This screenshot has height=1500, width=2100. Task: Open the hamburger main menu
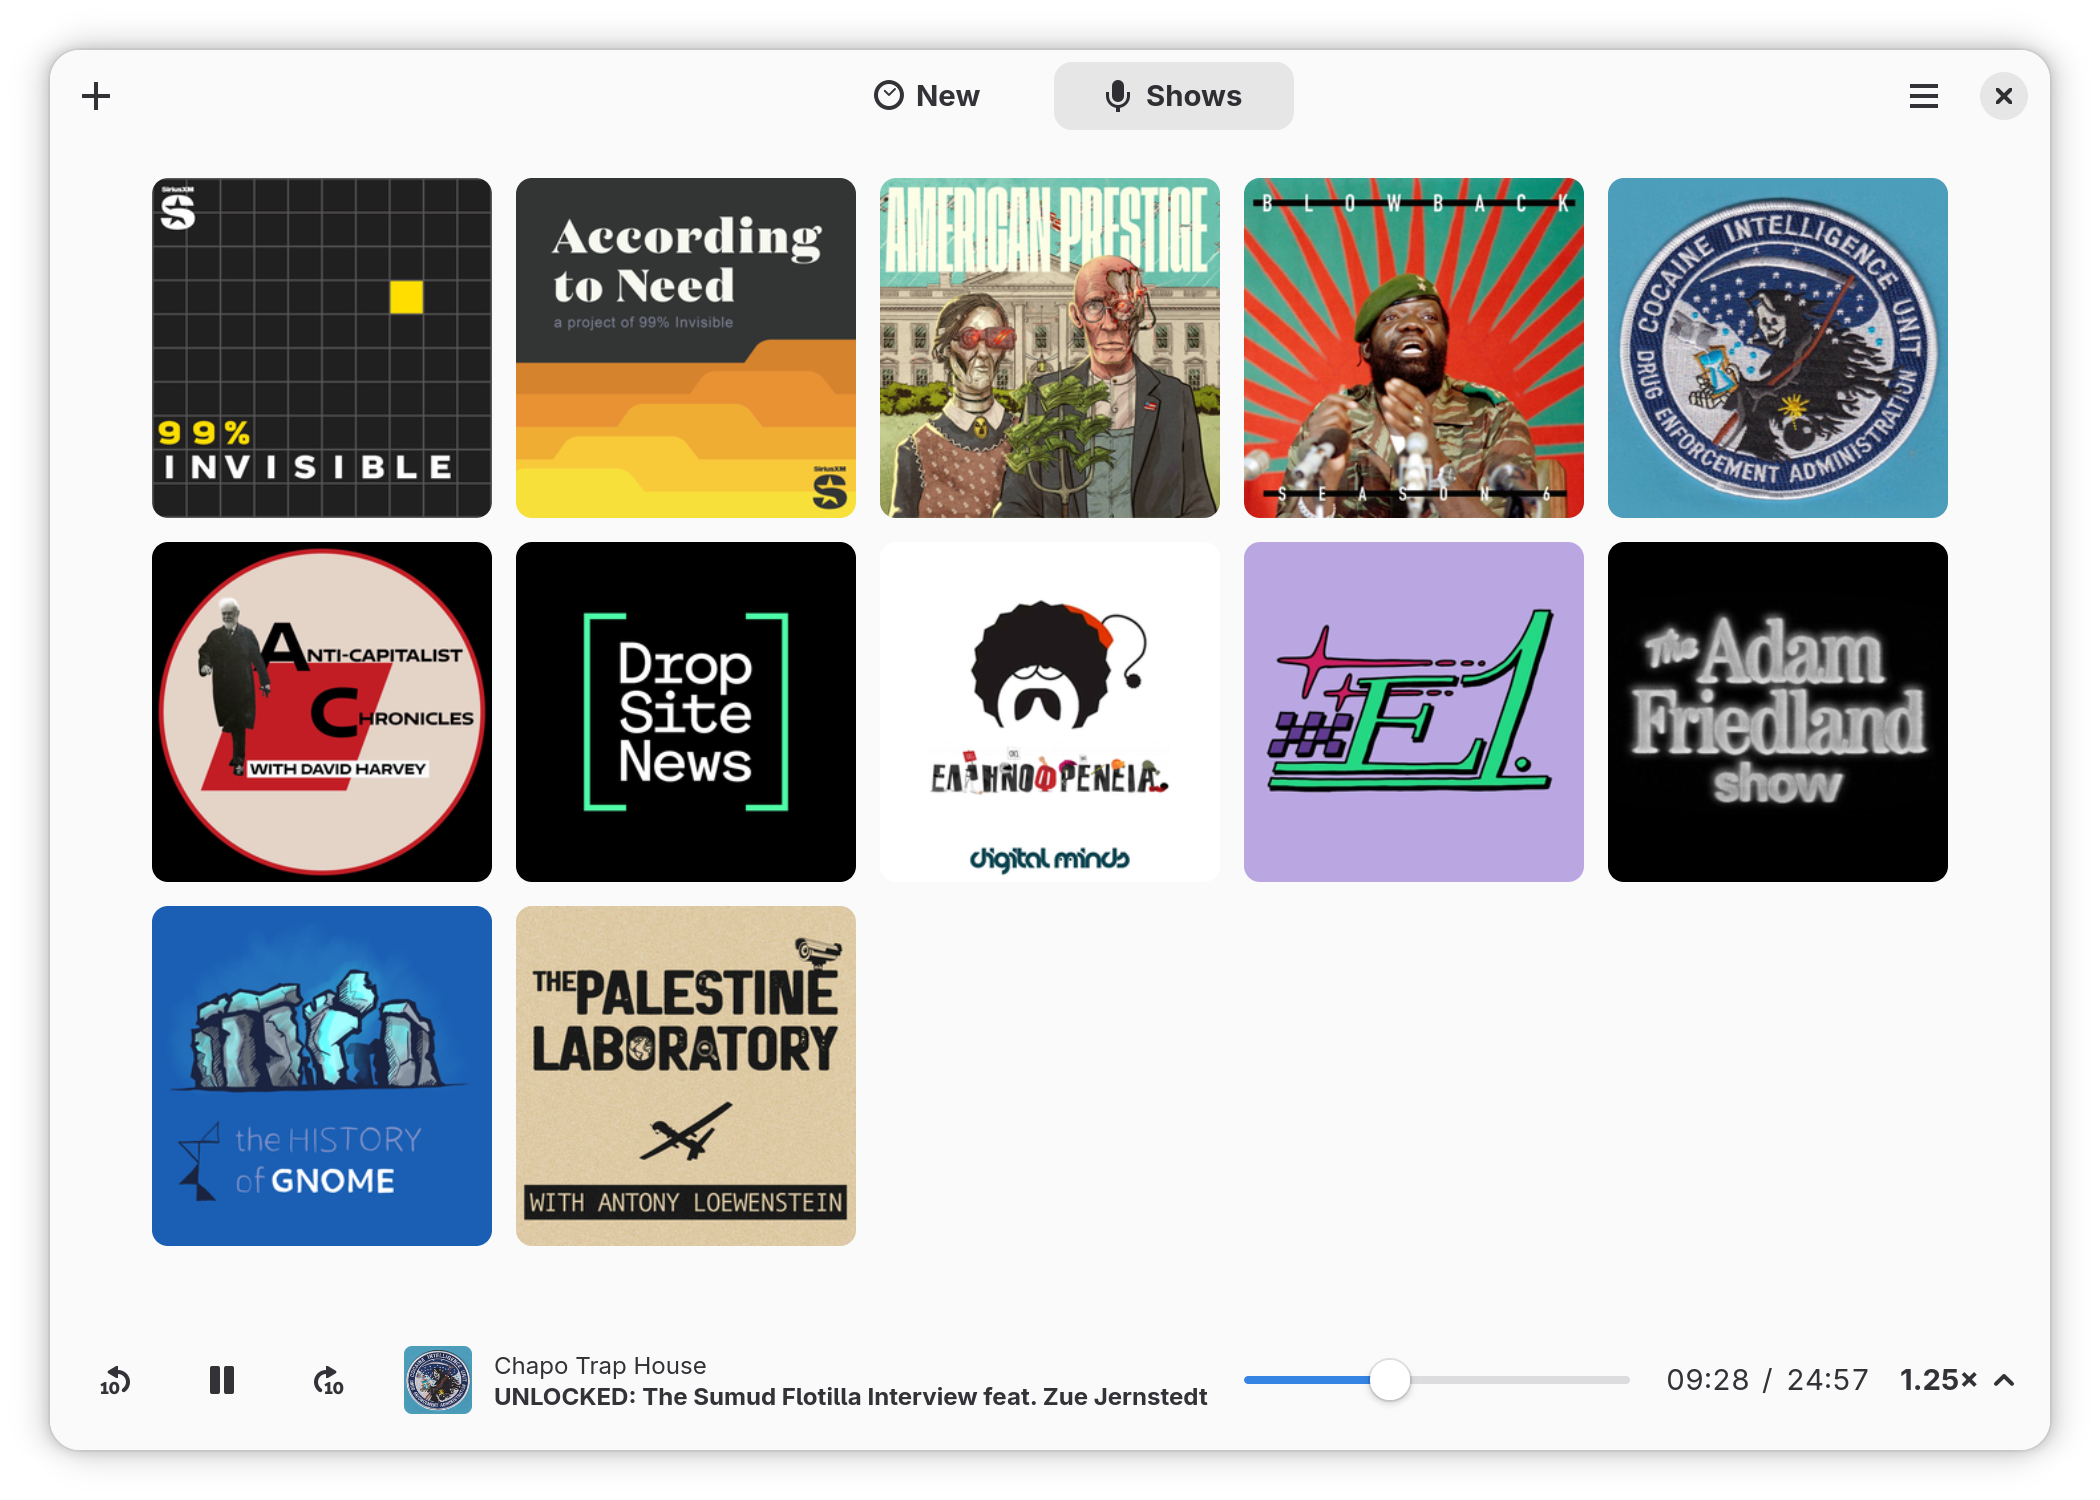tap(1923, 96)
